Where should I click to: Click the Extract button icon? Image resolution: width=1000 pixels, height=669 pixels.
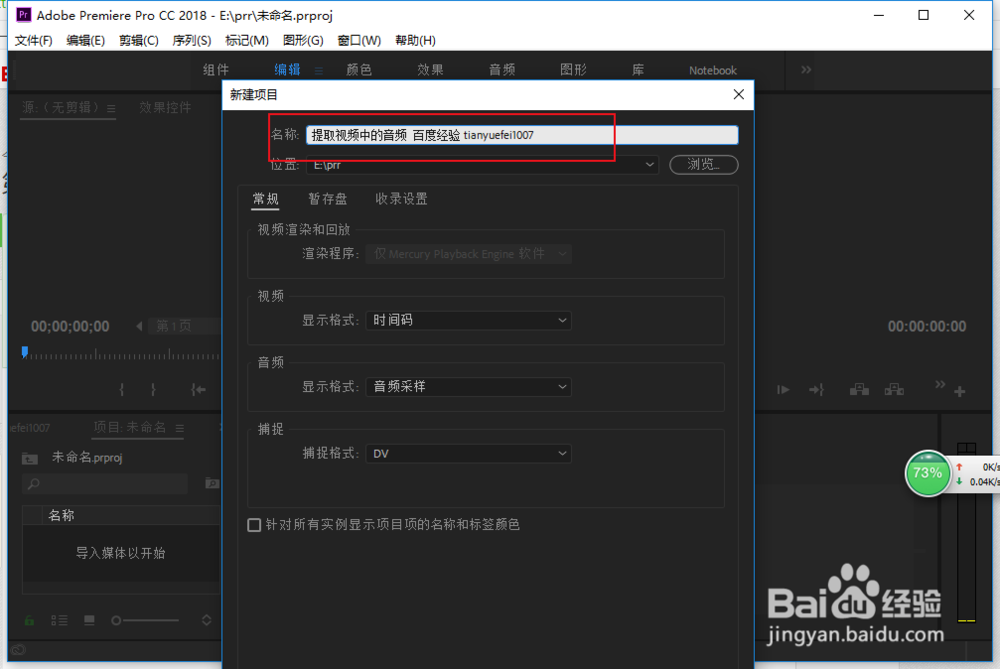(894, 389)
